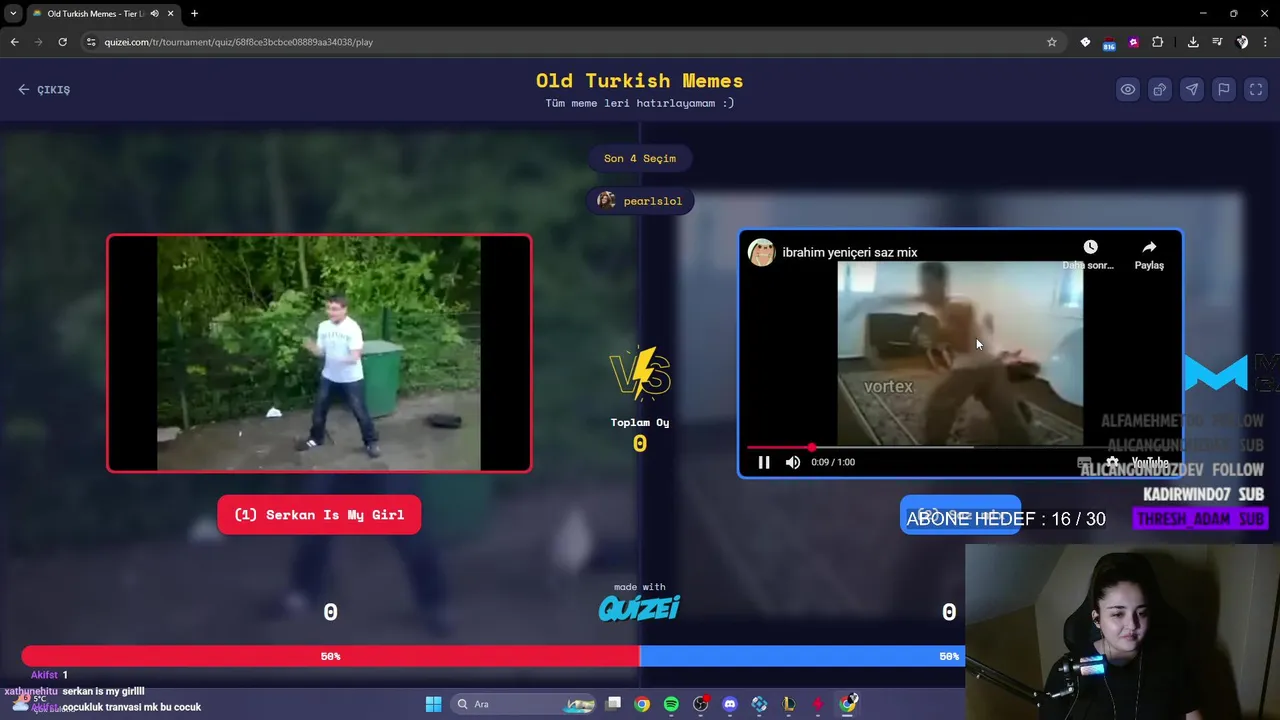The height and width of the screenshot is (720, 1280).
Task: Open the tab search dropdown arrow
Action: click(x=13, y=13)
